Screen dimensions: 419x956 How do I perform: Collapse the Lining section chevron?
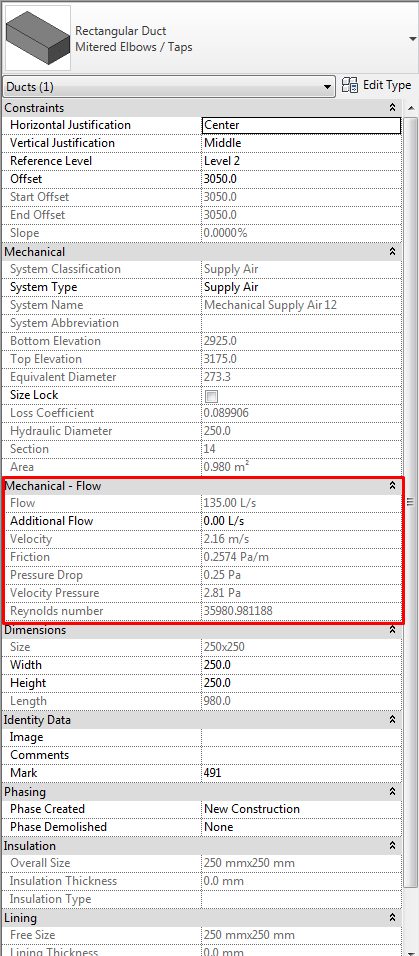[393, 918]
